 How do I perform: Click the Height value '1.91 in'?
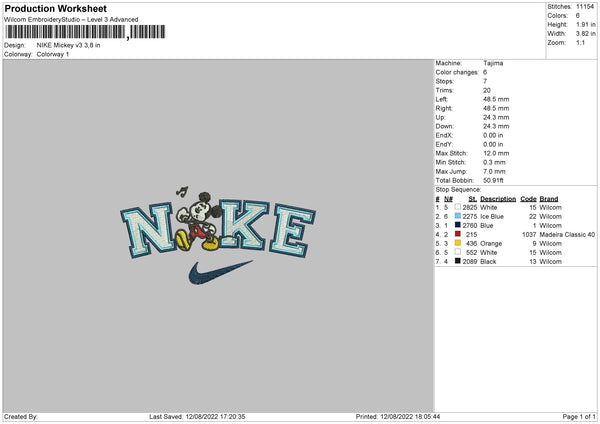click(586, 24)
